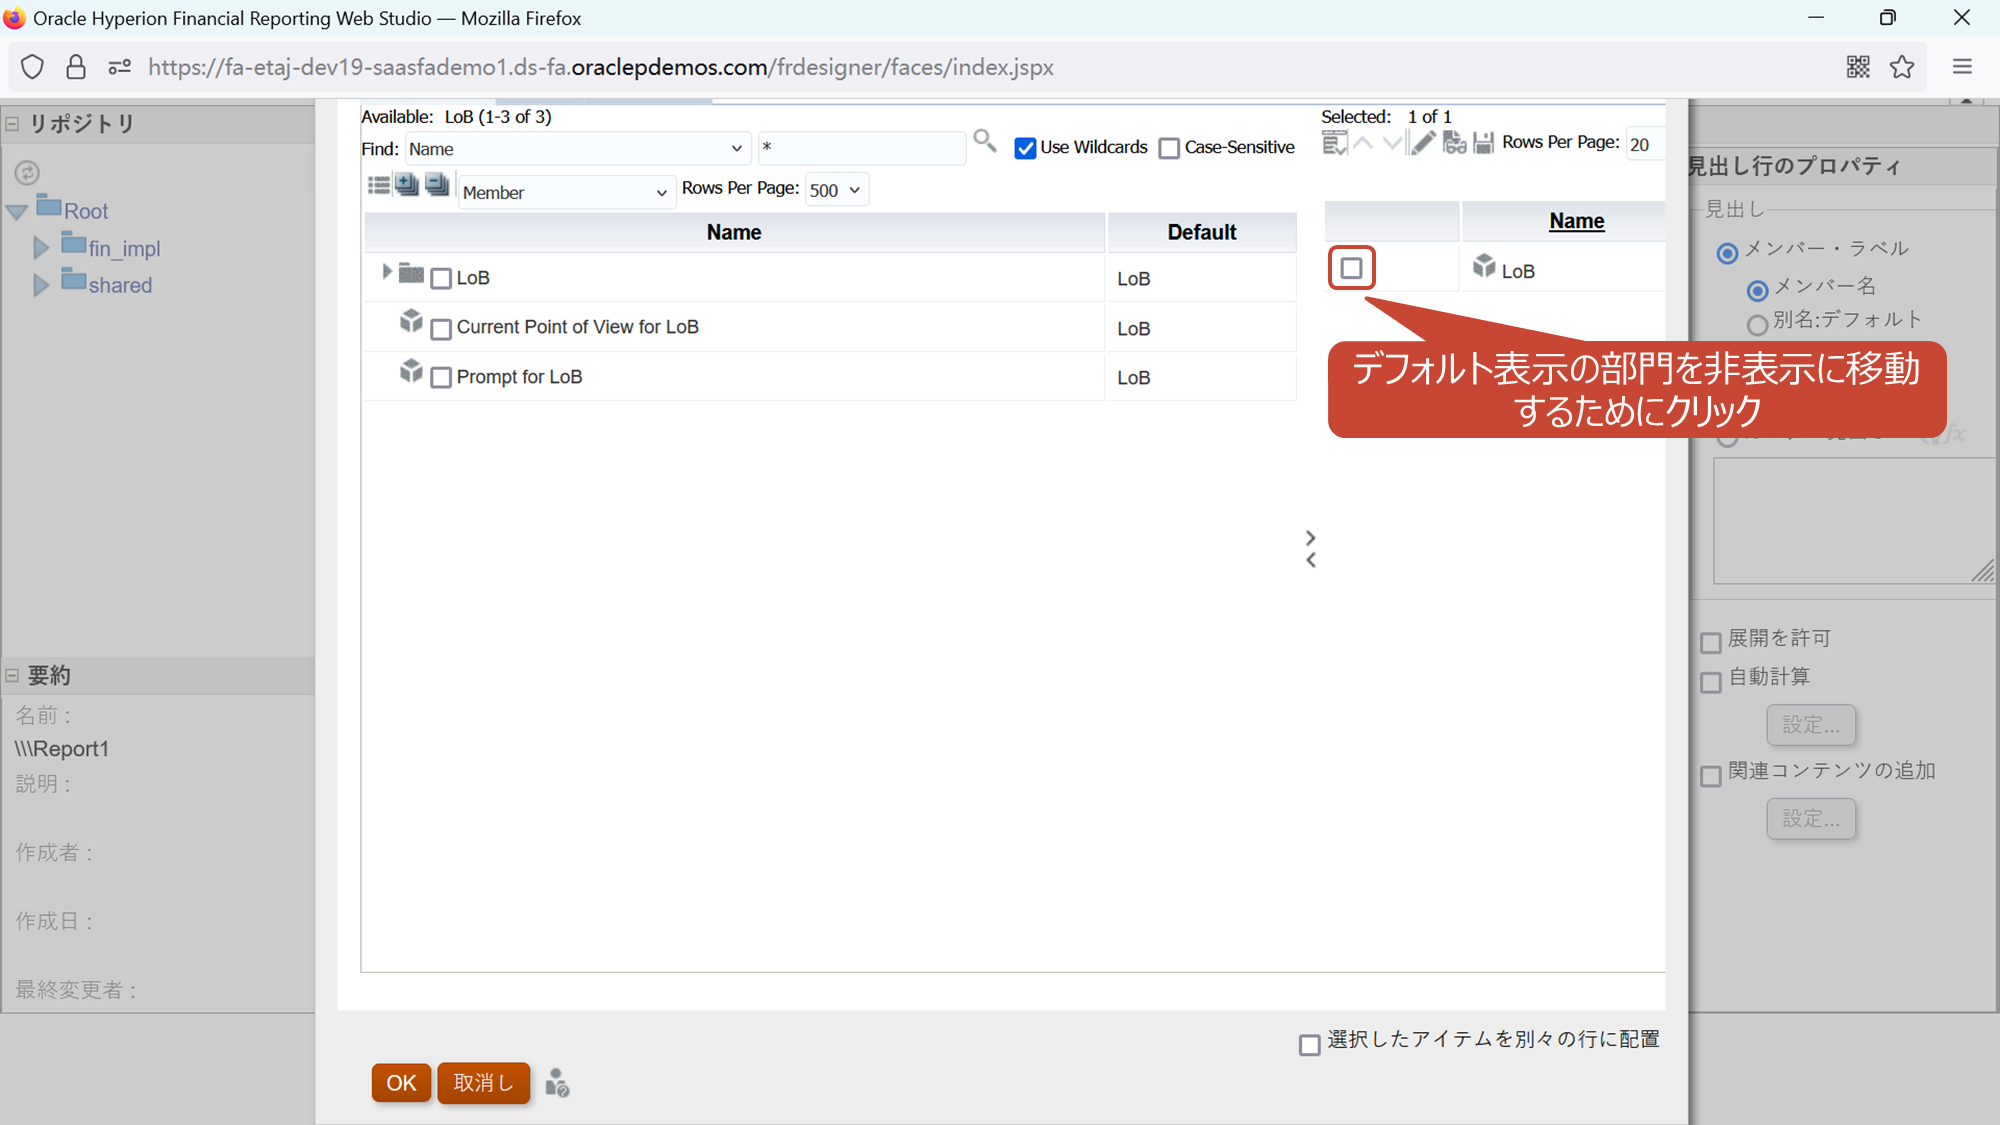Screen dimensions: 2000x1125
Task: Click the select-all list icon under Selected
Action: [x=1334, y=143]
